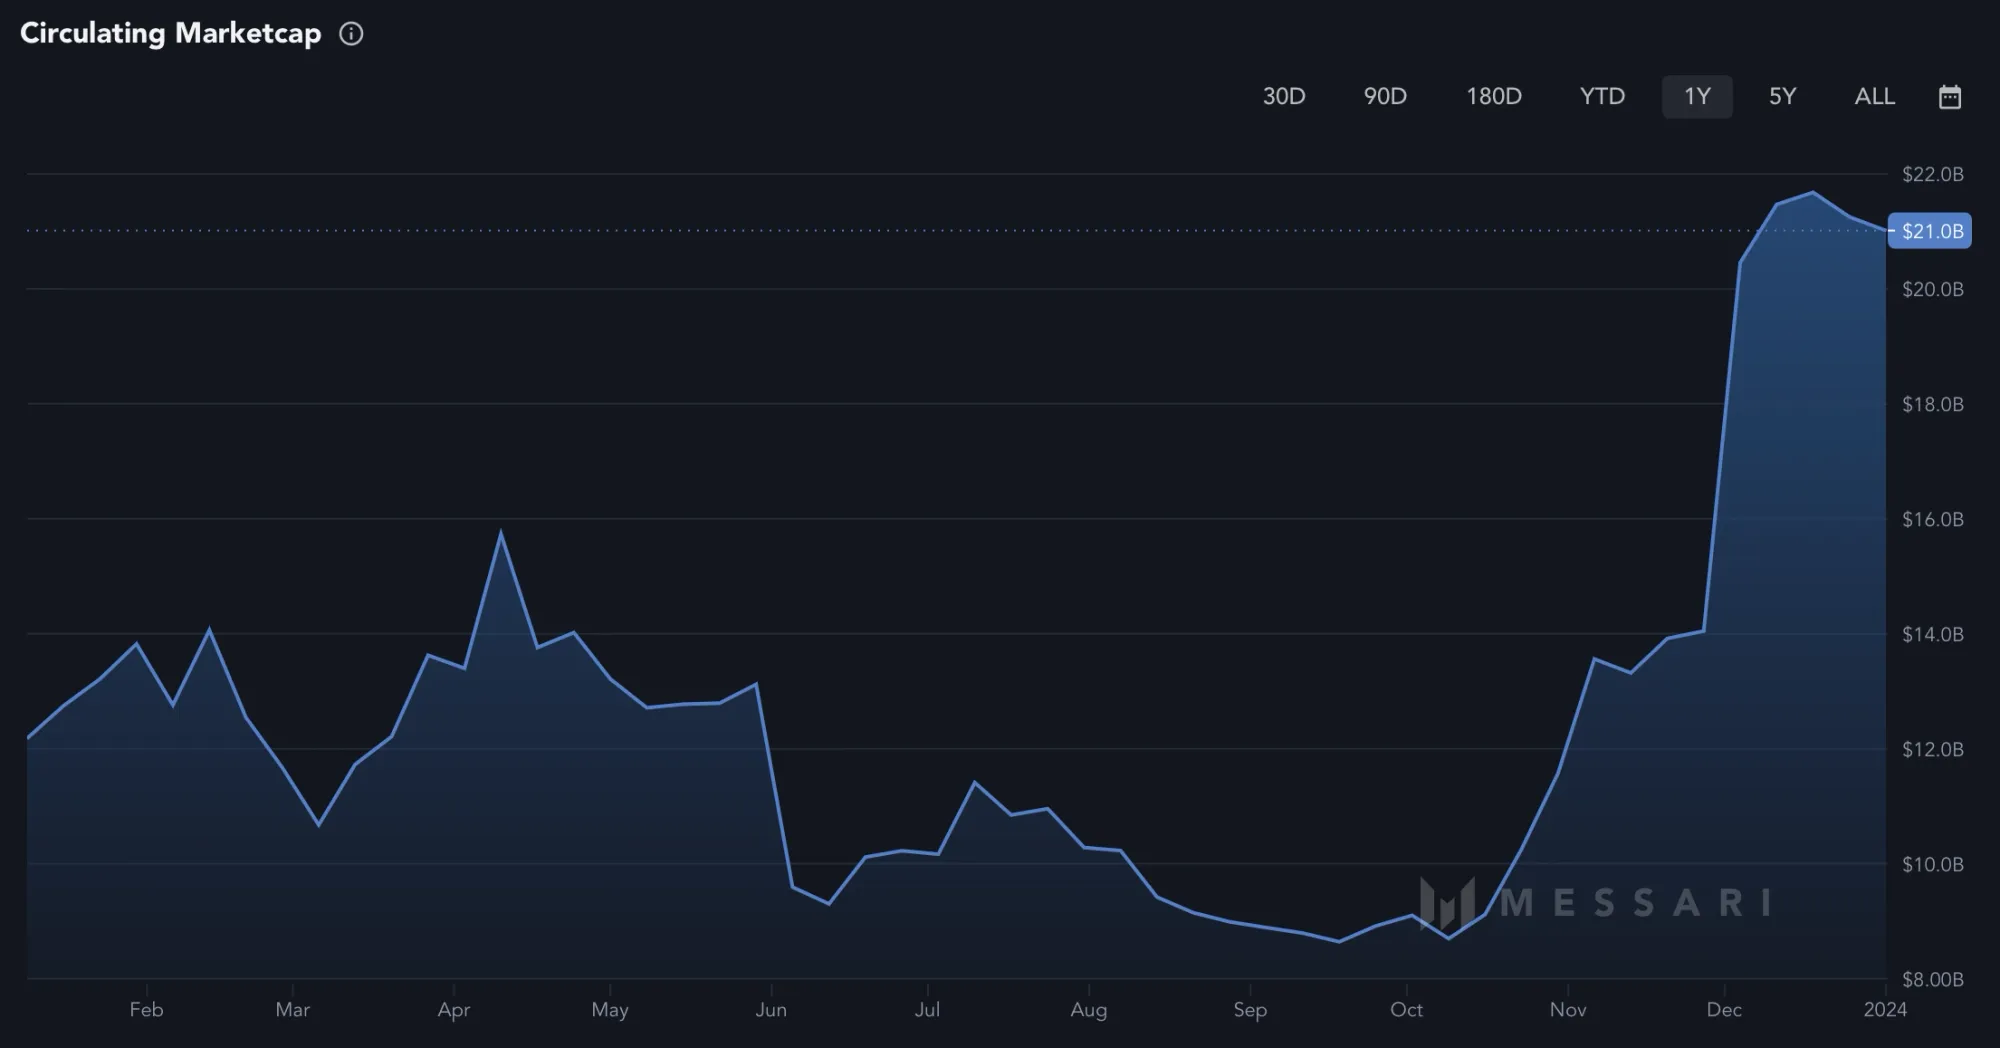Click the 2024 axis label
This screenshot has width=2000, height=1048.
1885,1010
